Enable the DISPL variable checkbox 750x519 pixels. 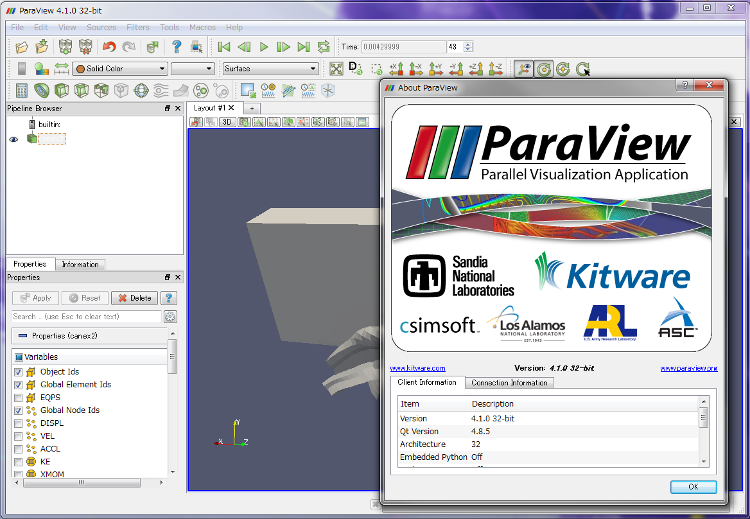click(18, 423)
